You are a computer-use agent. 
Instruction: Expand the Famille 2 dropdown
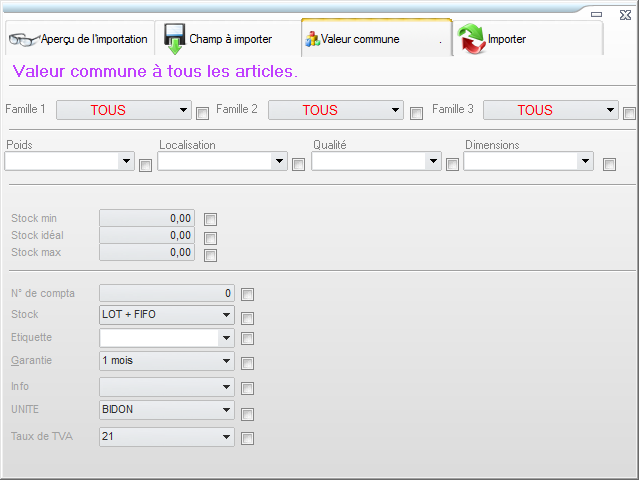[x=396, y=110]
